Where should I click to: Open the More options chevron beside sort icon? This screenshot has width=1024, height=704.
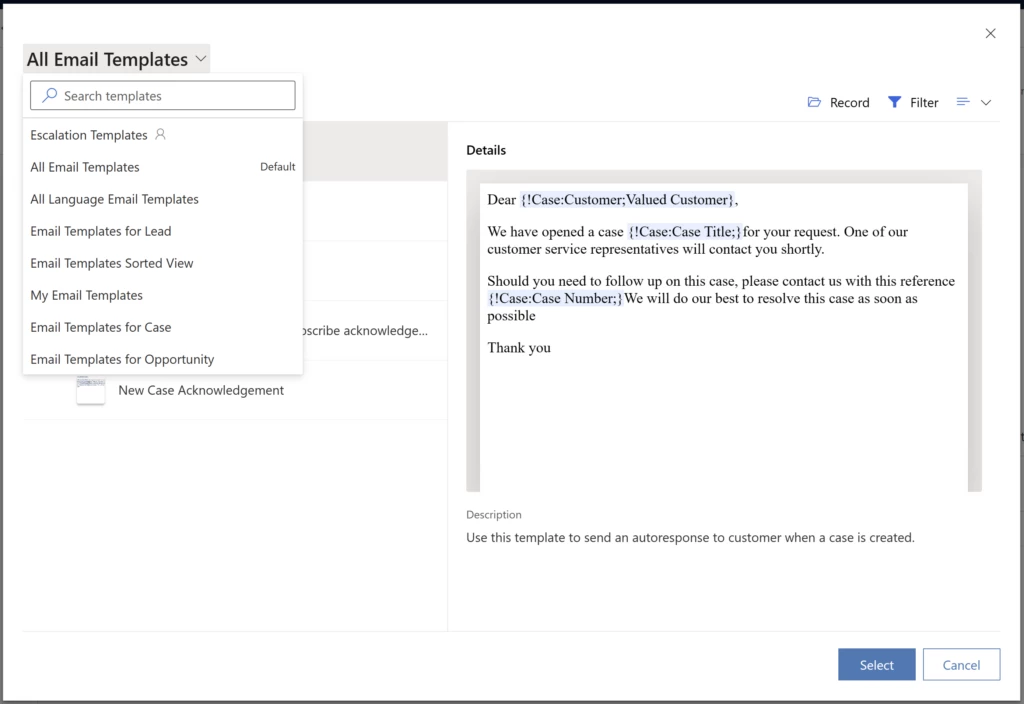pos(985,102)
